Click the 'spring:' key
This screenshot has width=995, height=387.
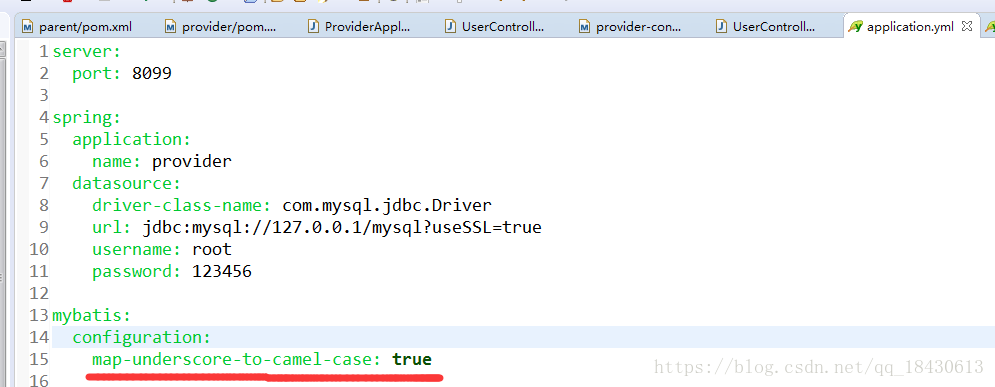(x=86, y=117)
